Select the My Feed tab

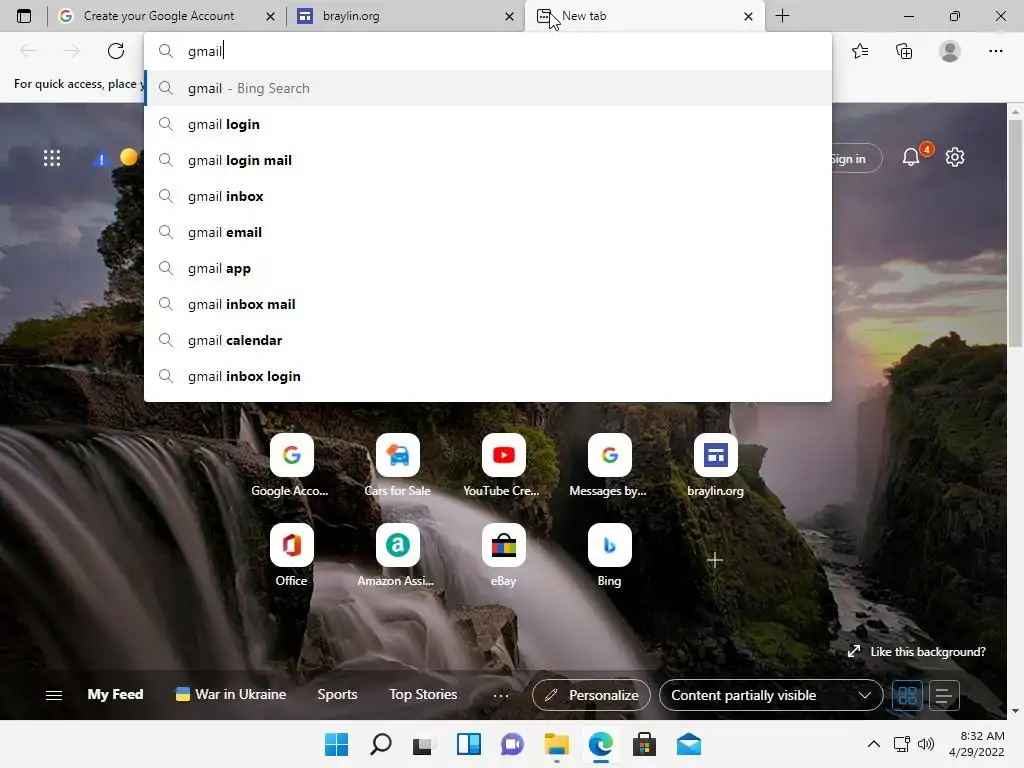[x=116, y=694]
